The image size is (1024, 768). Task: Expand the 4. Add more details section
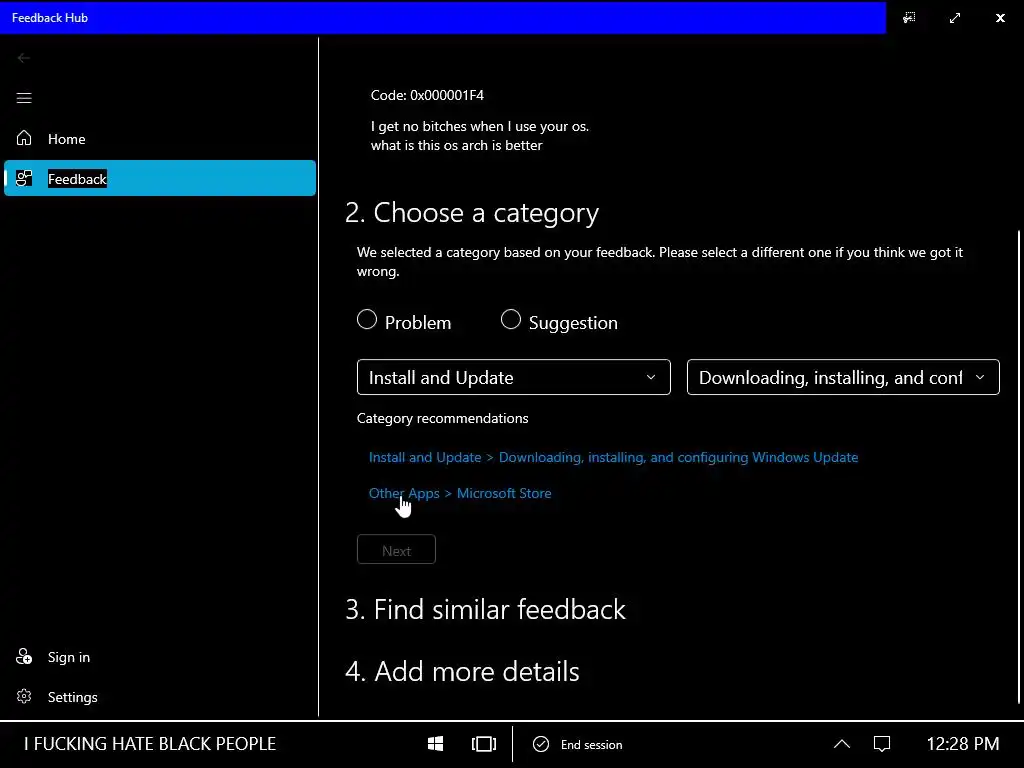[462, 671]
